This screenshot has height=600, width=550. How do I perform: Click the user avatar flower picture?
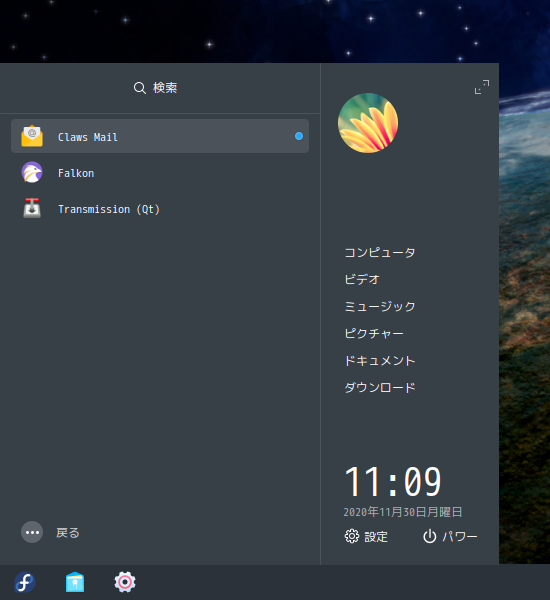[368, 123]
